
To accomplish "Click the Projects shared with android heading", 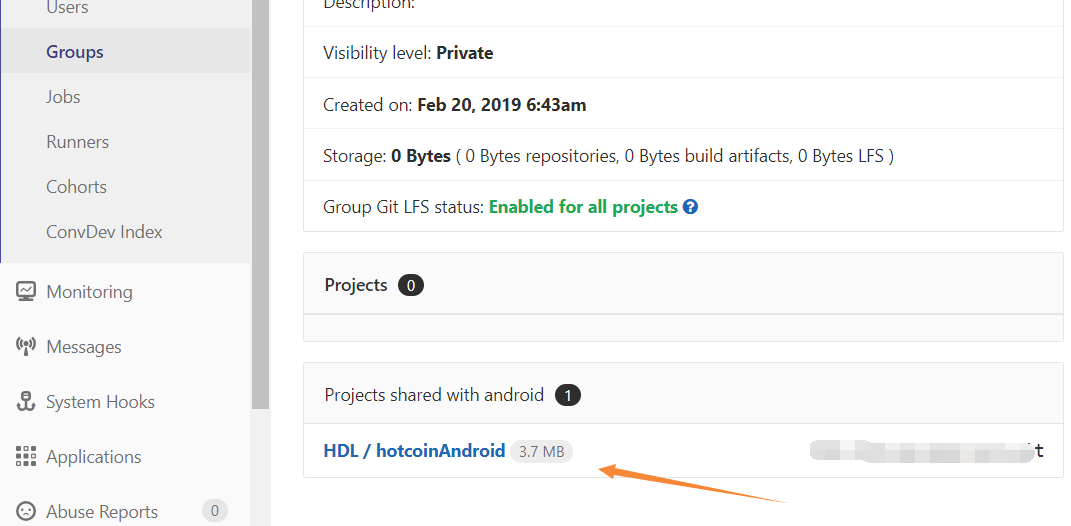I will (x=434, y=395).
